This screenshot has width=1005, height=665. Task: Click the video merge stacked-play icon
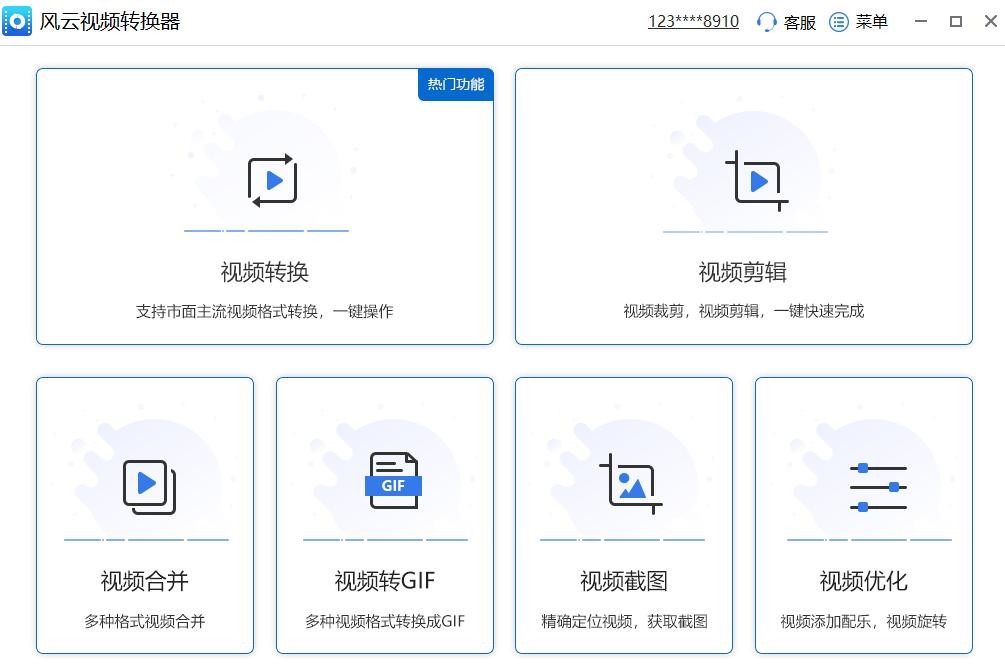[x=149, y=486]
